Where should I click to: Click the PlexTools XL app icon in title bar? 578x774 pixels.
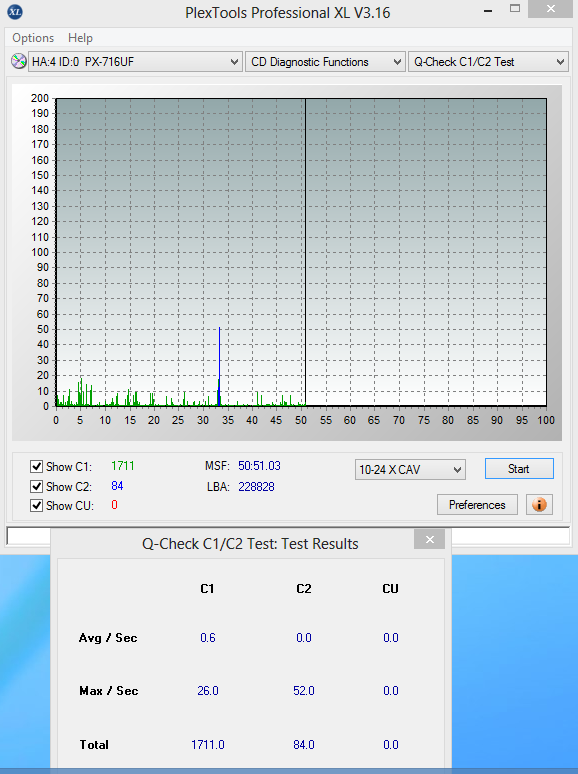(15, 12)
